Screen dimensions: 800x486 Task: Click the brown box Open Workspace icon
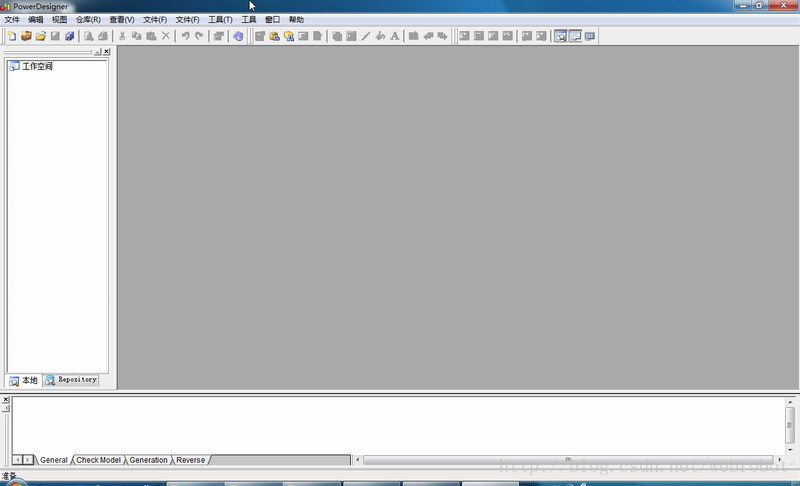pos(26,36)
